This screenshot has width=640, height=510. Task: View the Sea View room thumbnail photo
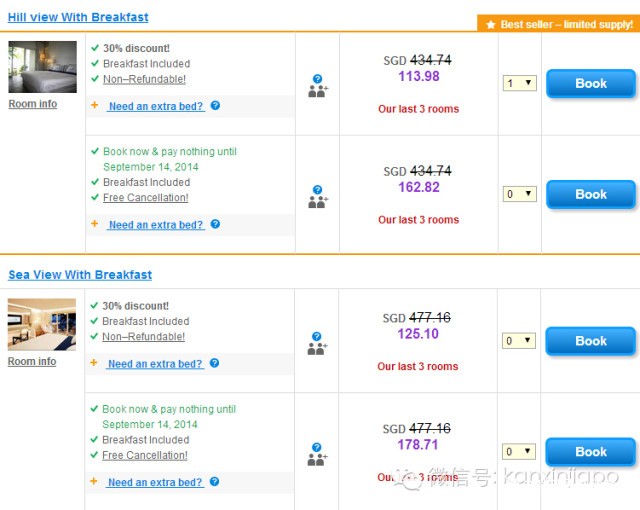42,324
